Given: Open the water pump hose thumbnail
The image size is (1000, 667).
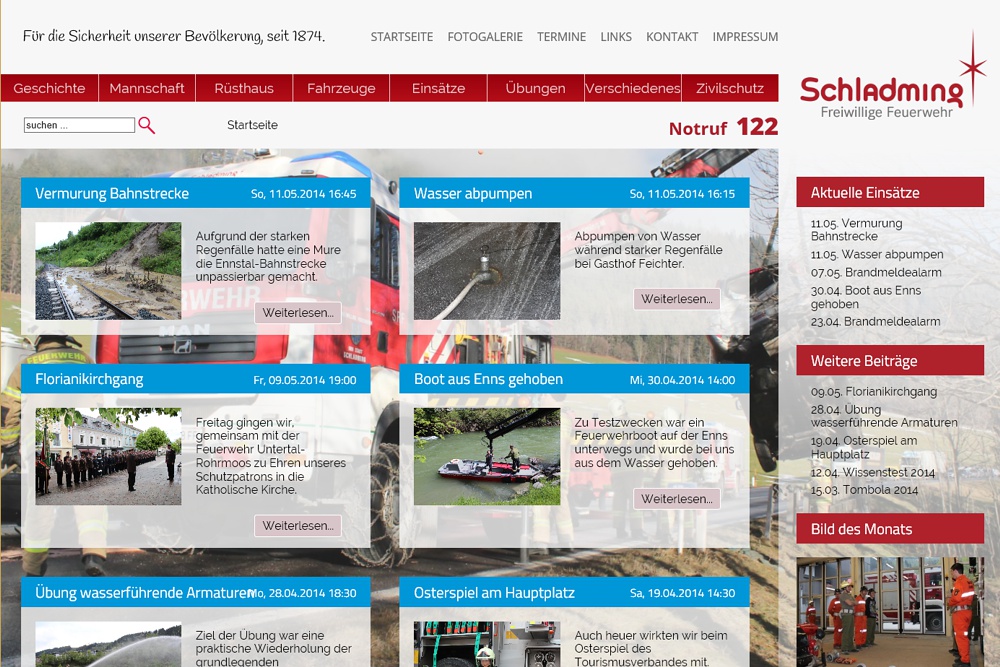Looking at the screenshot, I should click(x=487, y=271).
